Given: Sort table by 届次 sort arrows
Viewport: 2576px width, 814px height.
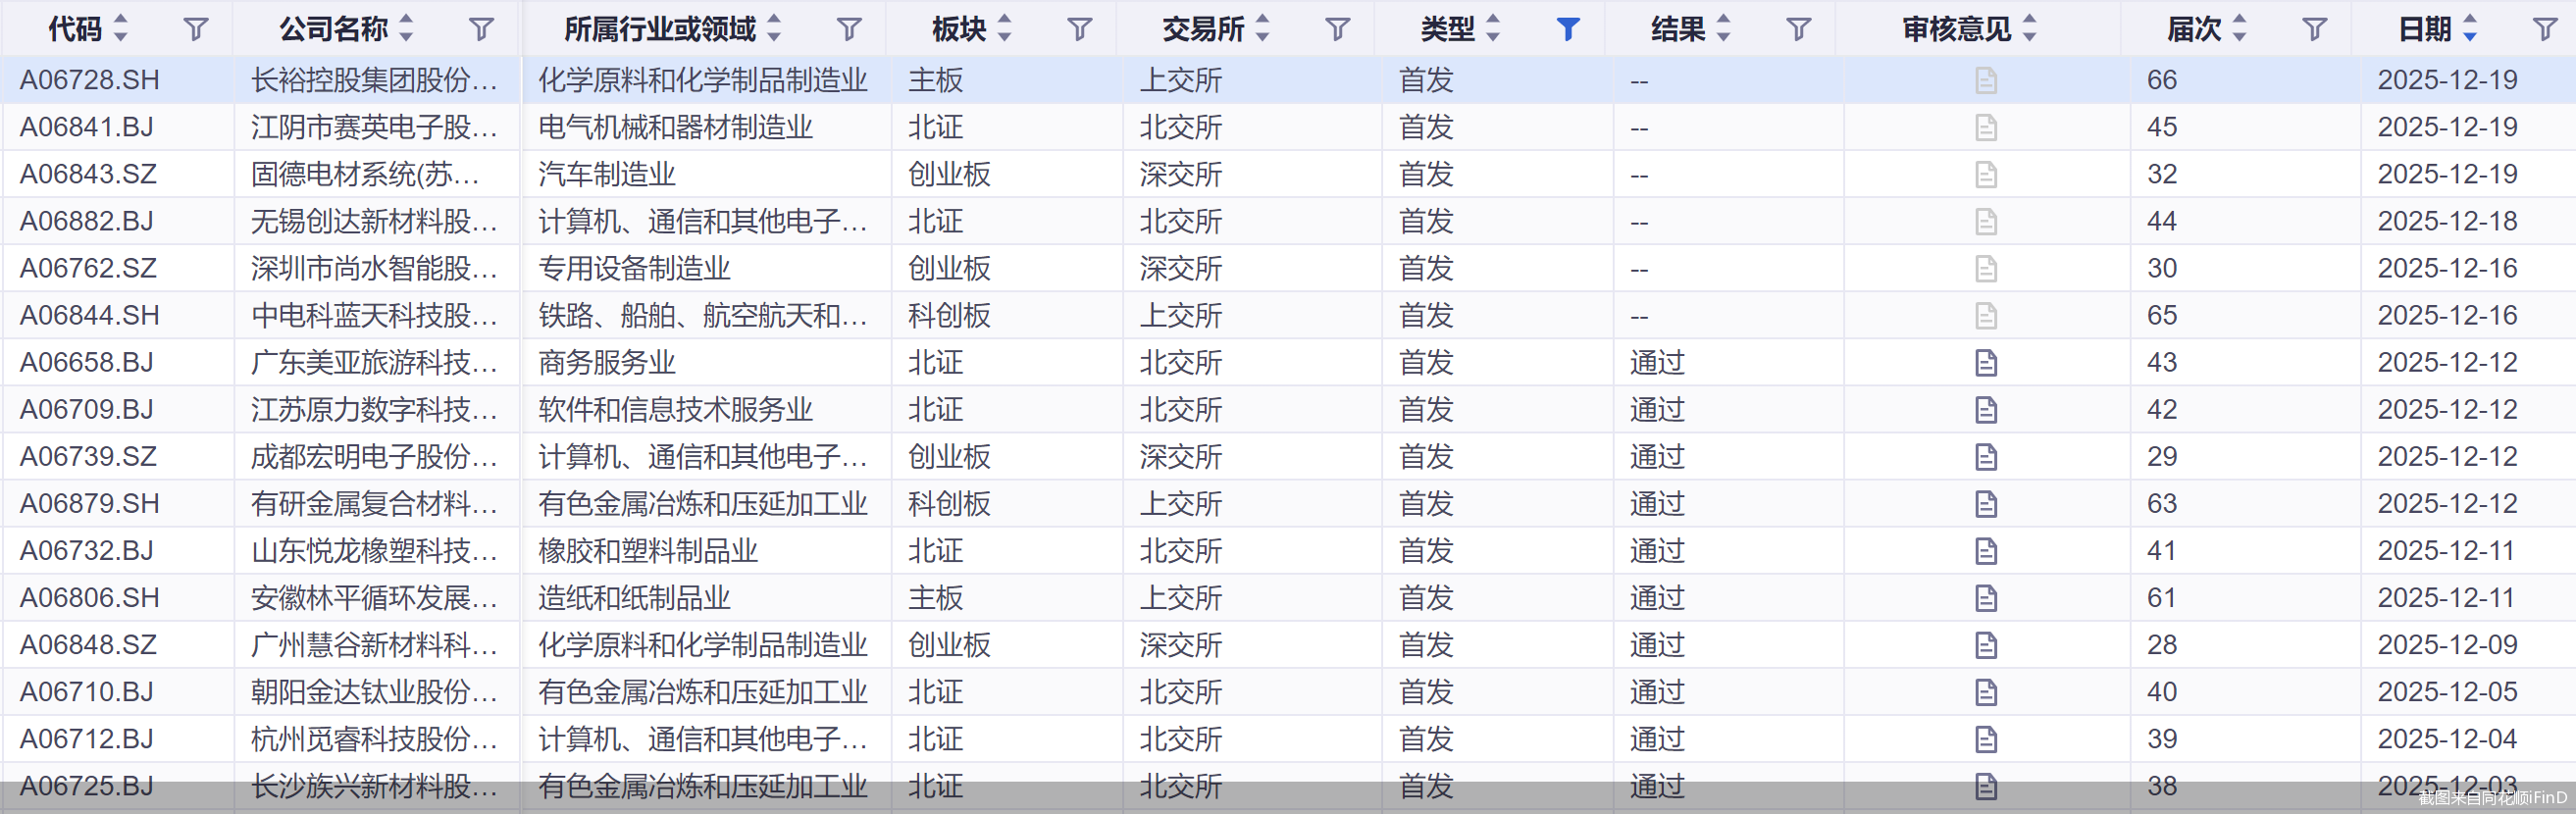Looking at the screenshot, I should click(2240, 29).
